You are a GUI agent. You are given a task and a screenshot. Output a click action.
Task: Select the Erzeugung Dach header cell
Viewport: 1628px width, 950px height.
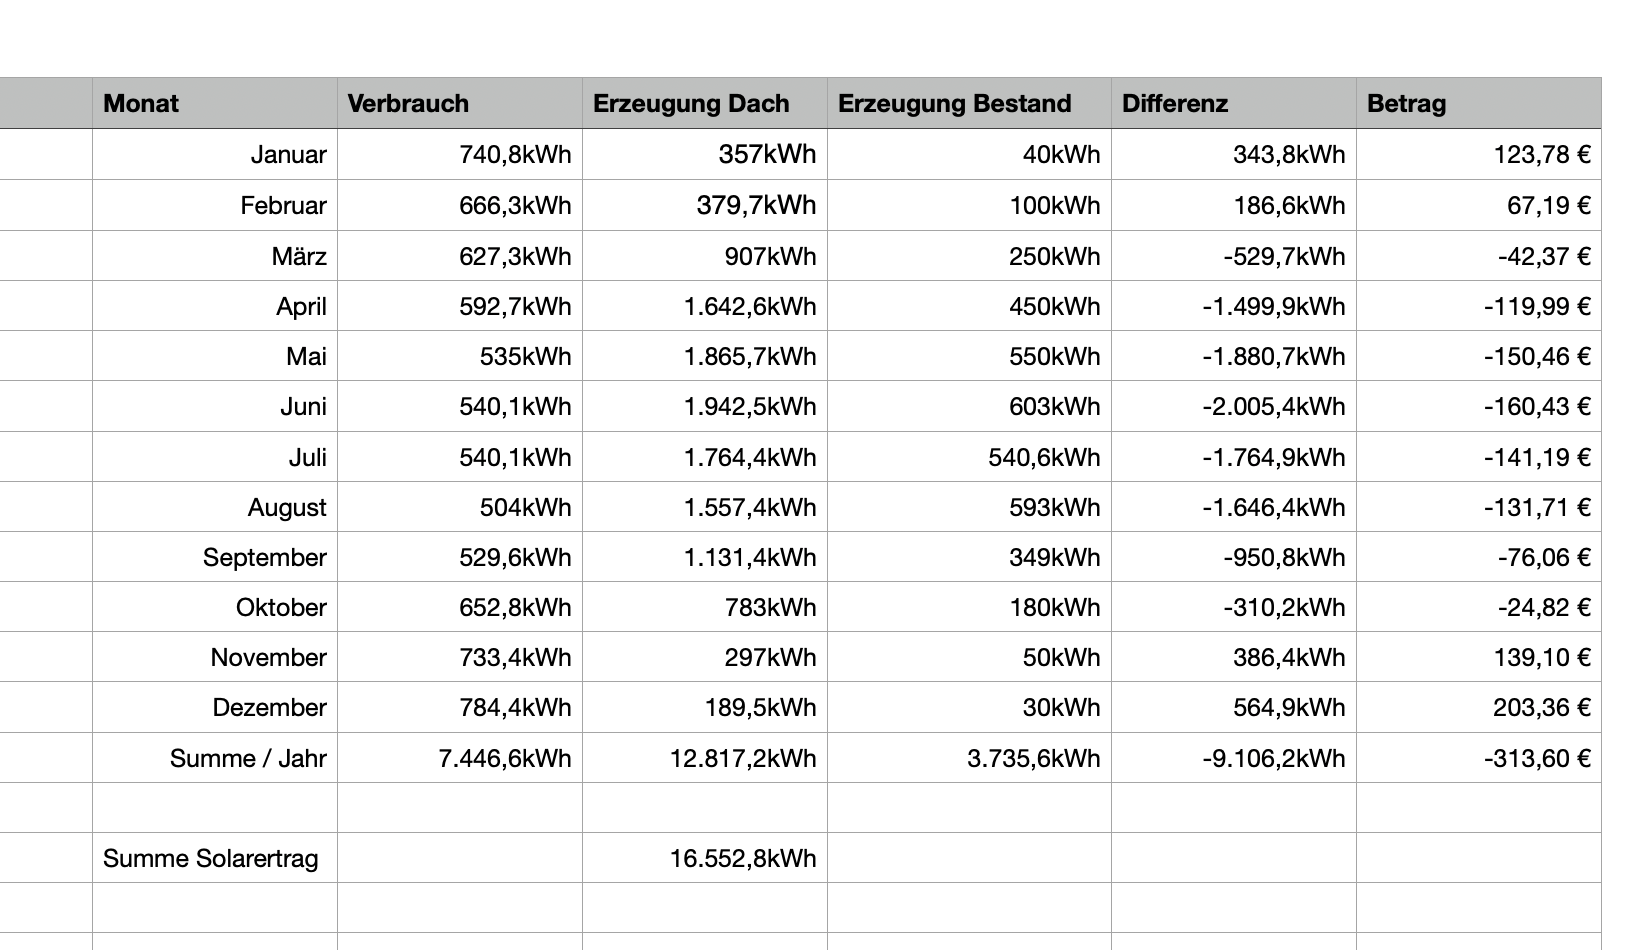[x=704, y=104]
